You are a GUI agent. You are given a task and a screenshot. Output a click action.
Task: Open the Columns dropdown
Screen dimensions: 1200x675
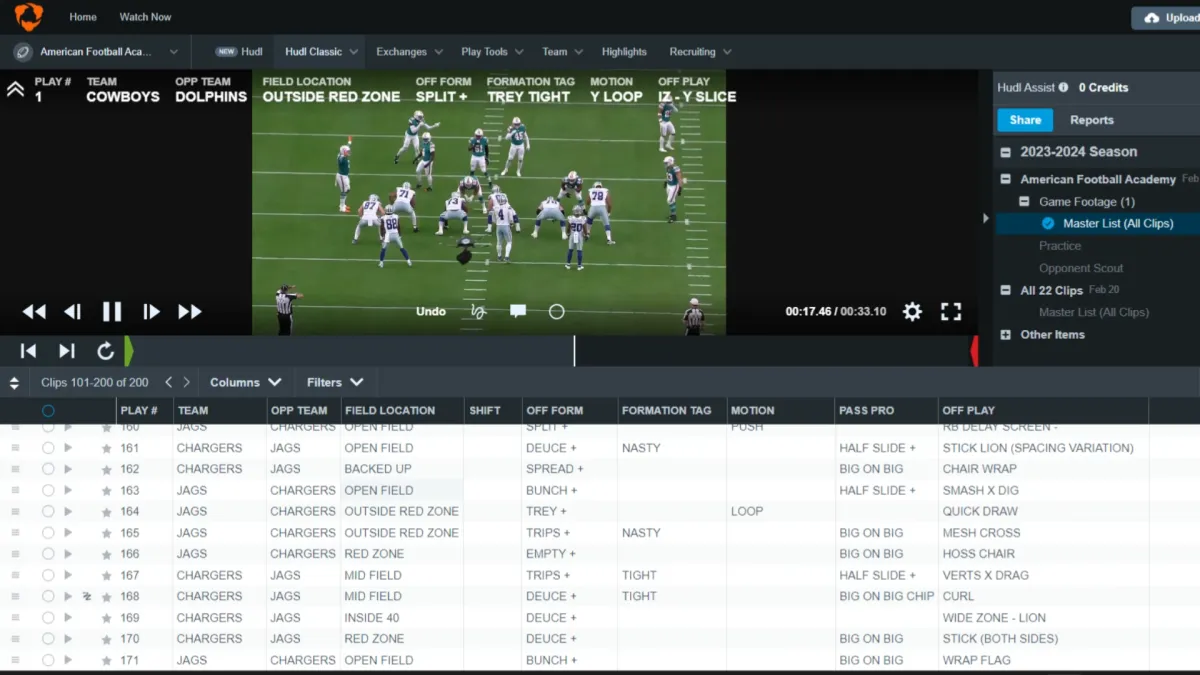point(246,382)
